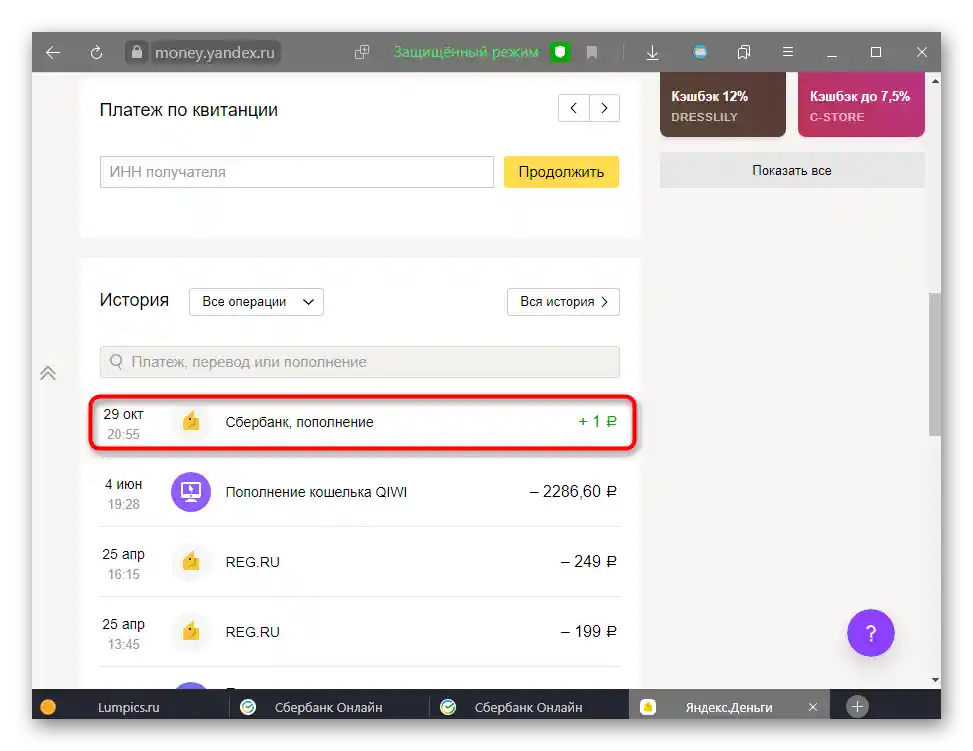Click the padlock site security icon
This screenshot has width=973, height=751.
(137, 52)
